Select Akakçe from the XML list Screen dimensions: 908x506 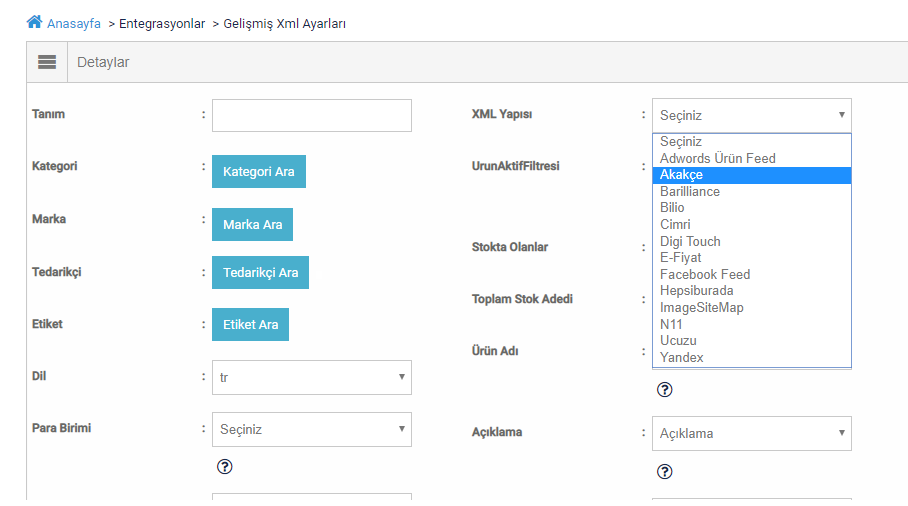tap(752, 175)
